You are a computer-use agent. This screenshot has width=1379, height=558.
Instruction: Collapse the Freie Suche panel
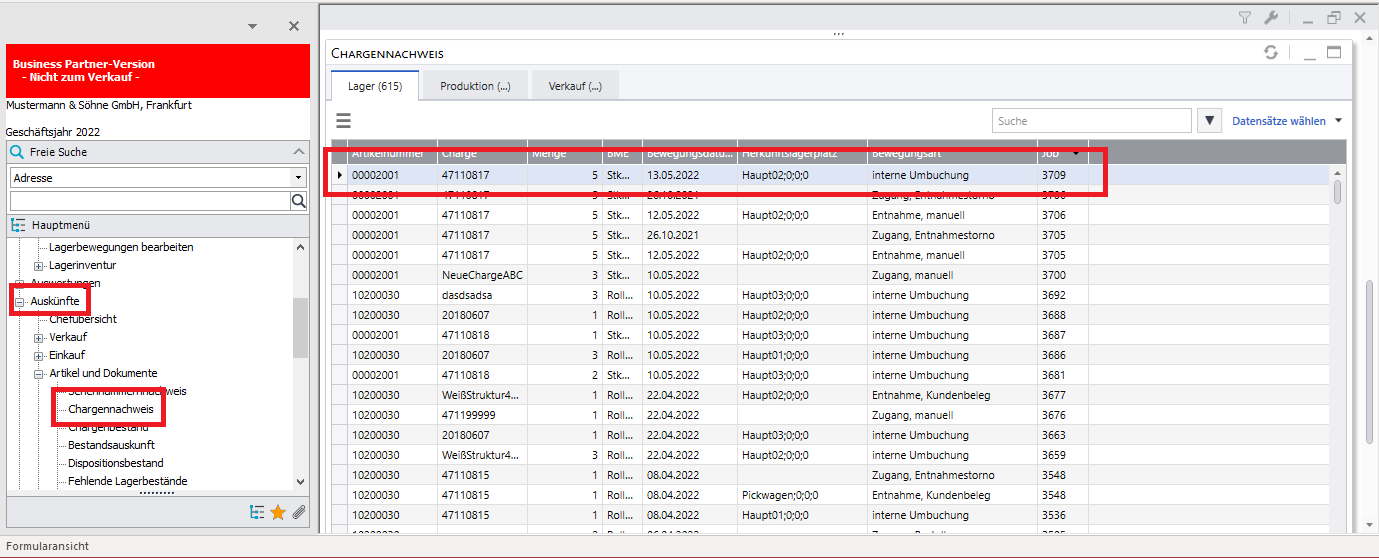[x=298, y=152]
